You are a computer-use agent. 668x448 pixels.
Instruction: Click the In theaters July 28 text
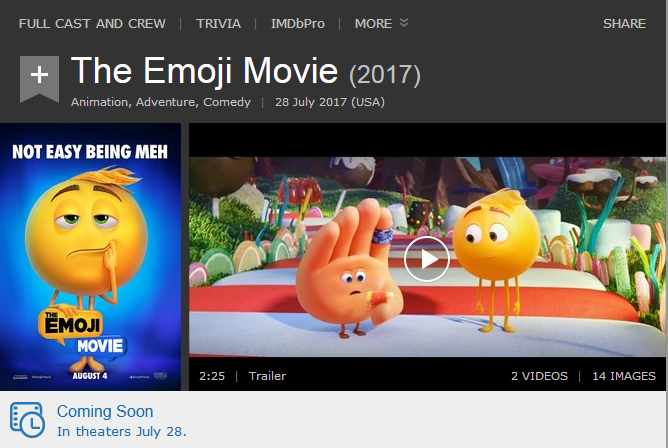coord(121,431)
